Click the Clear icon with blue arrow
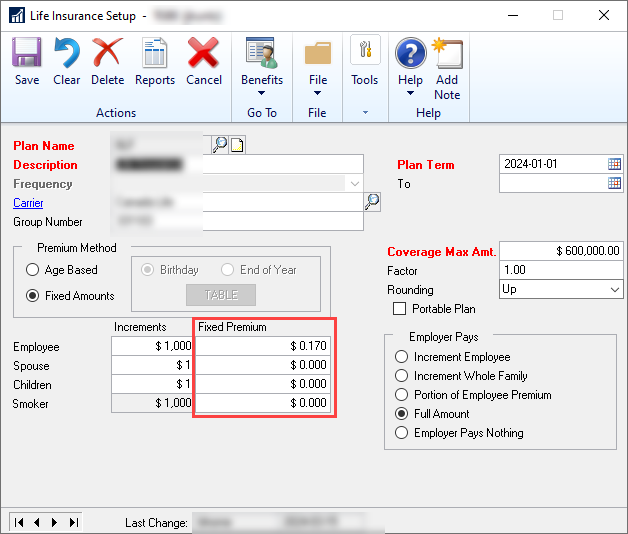This screenshot has height=534, width=628. click(x=67, y=61)
